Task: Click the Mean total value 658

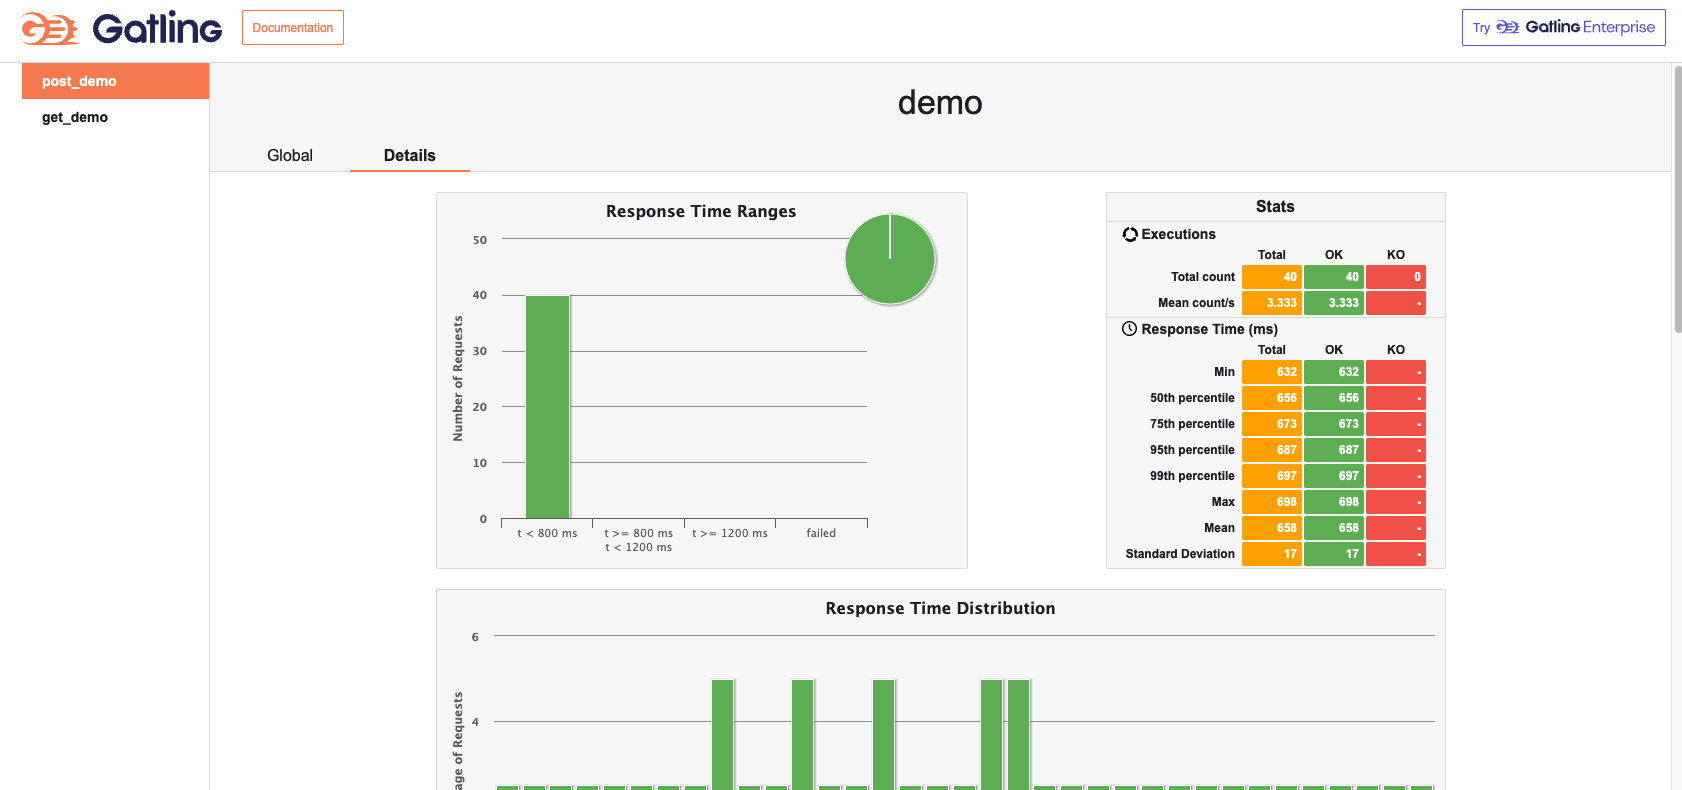Action: 1272,528
